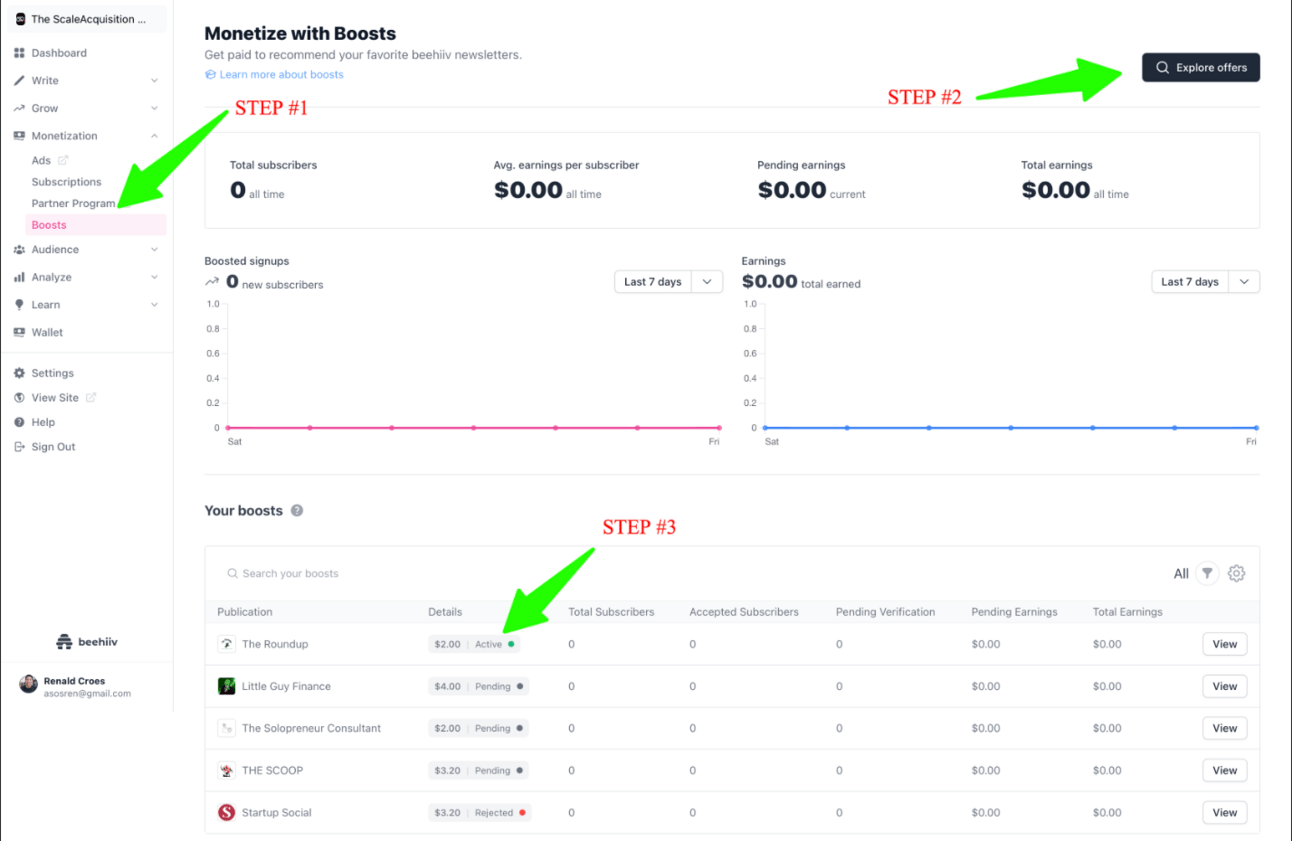Viewport: 1292px width, 841px height.
Task: View The Roundup boost details
Action: point(1225,644)
